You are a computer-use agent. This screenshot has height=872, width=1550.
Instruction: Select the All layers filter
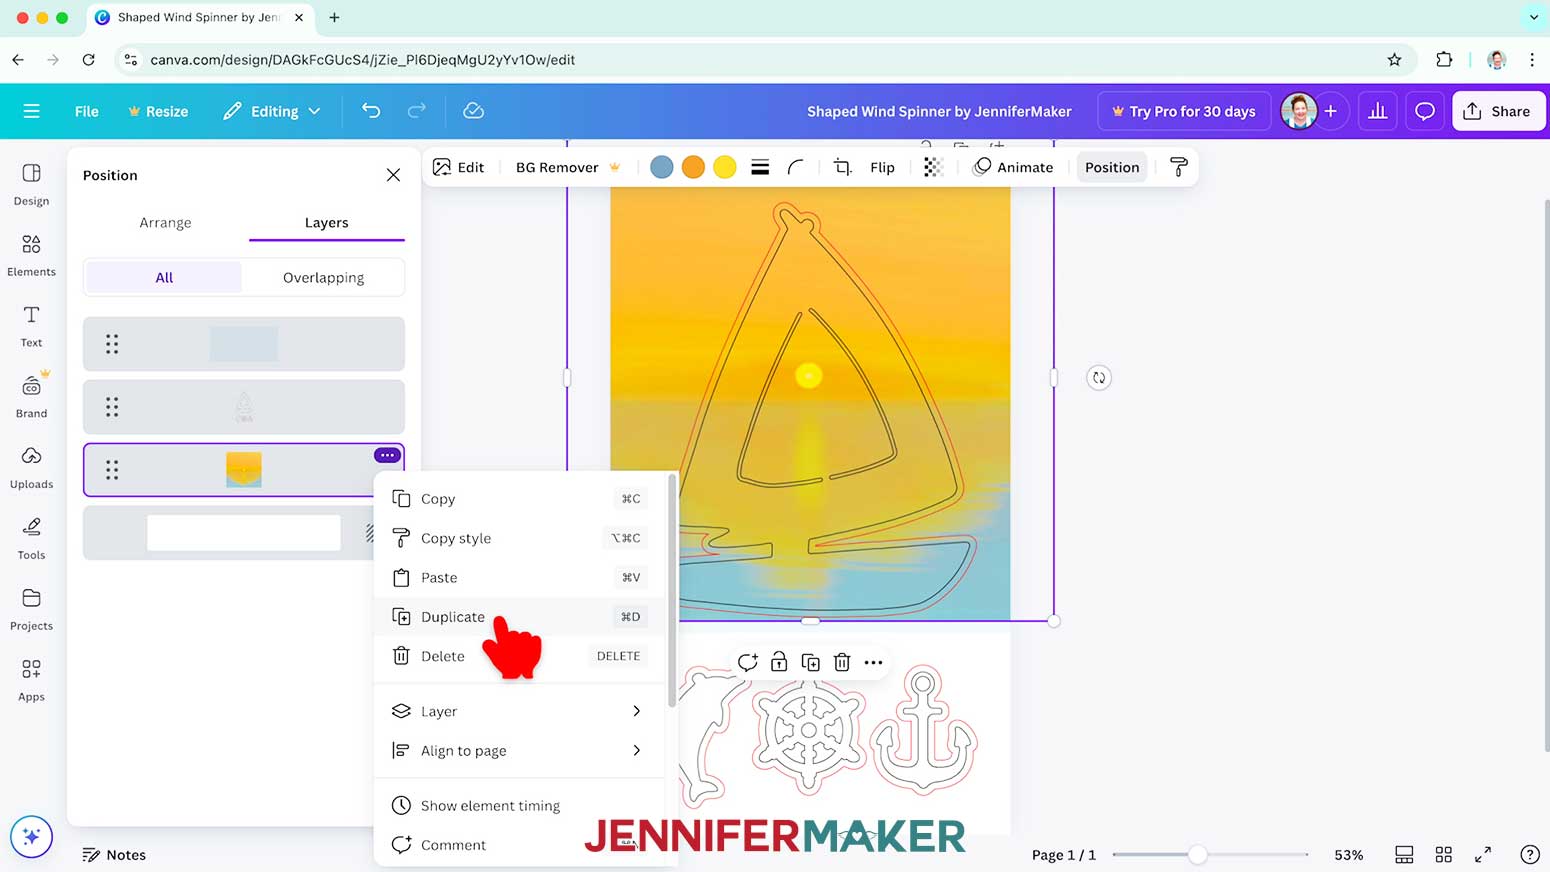click(x=164, y=277)
